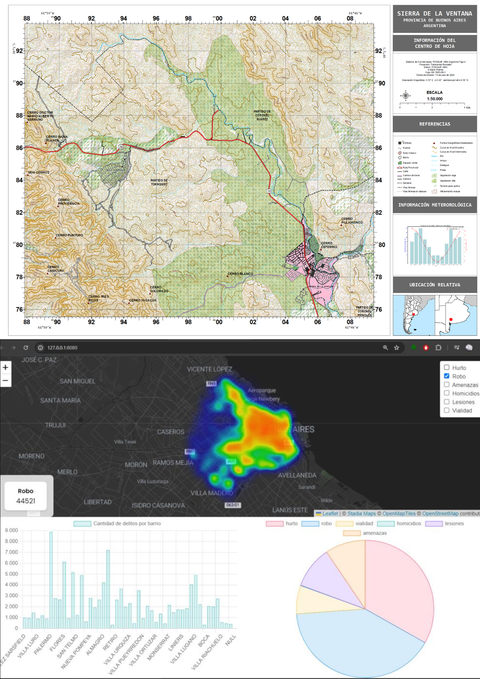Open the extensions puzzle icon
480x679 pixels.
[438, 347]
